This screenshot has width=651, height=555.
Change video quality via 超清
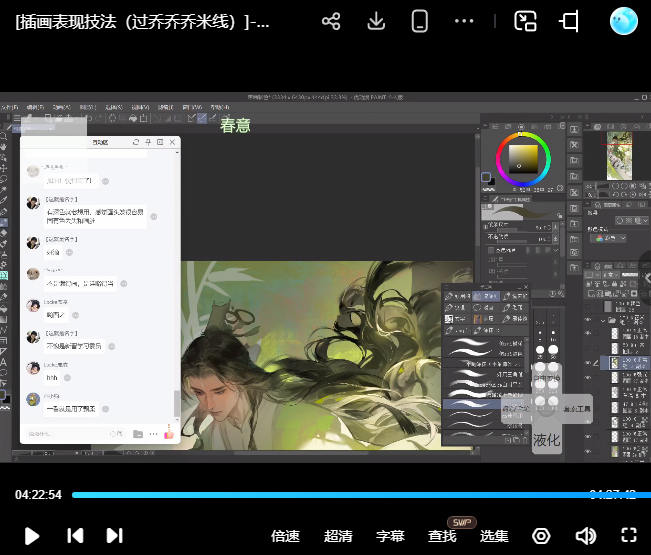338,536
